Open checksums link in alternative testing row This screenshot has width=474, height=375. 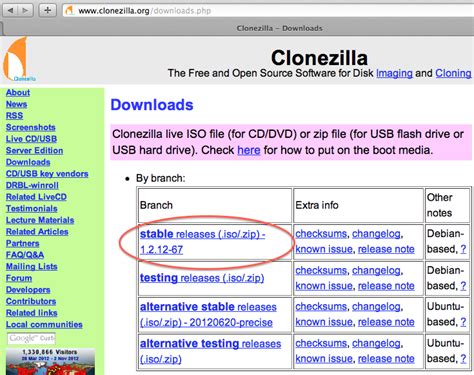click(x=321, y=343)
